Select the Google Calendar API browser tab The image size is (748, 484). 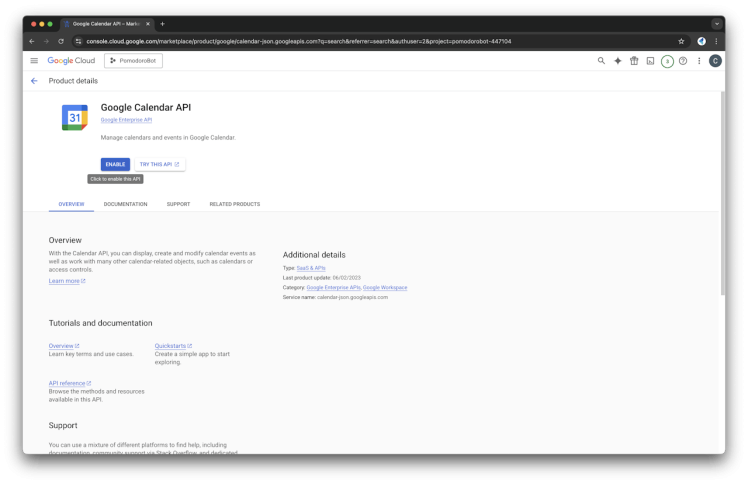(x=106, y=24)
